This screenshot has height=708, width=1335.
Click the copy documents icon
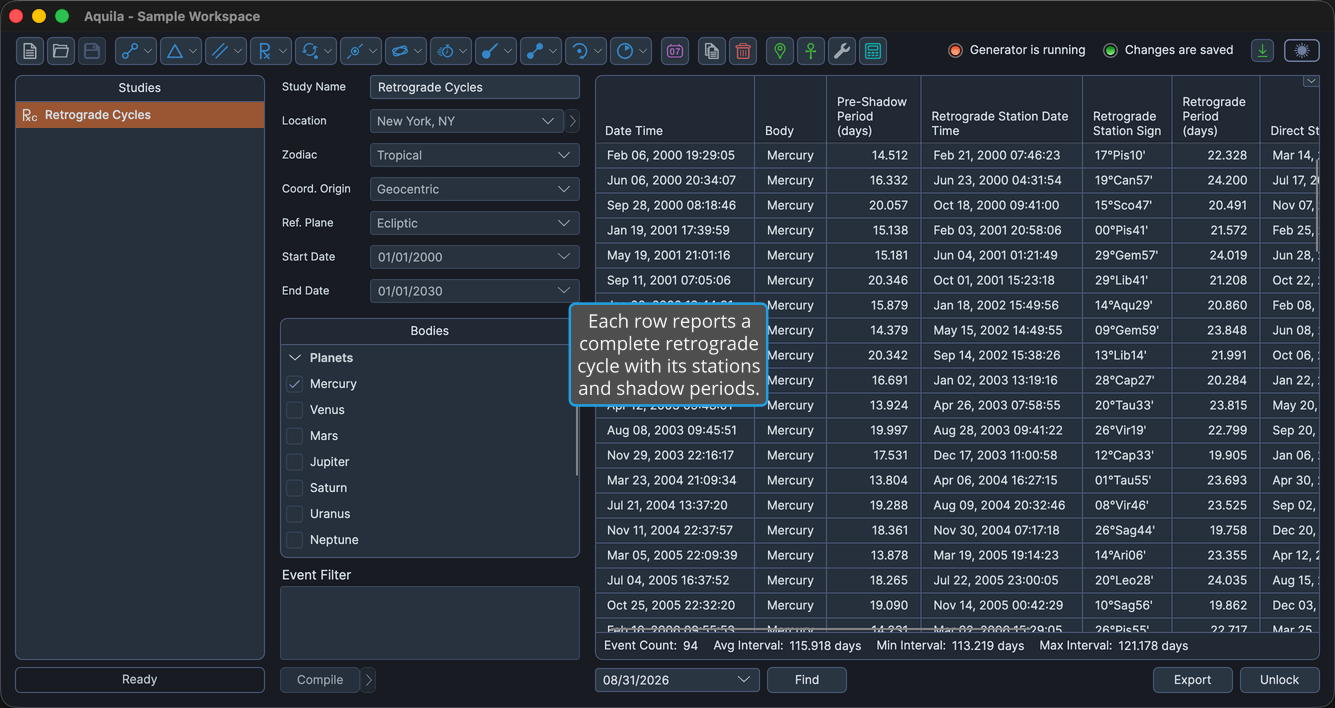(x=712, y=51)
